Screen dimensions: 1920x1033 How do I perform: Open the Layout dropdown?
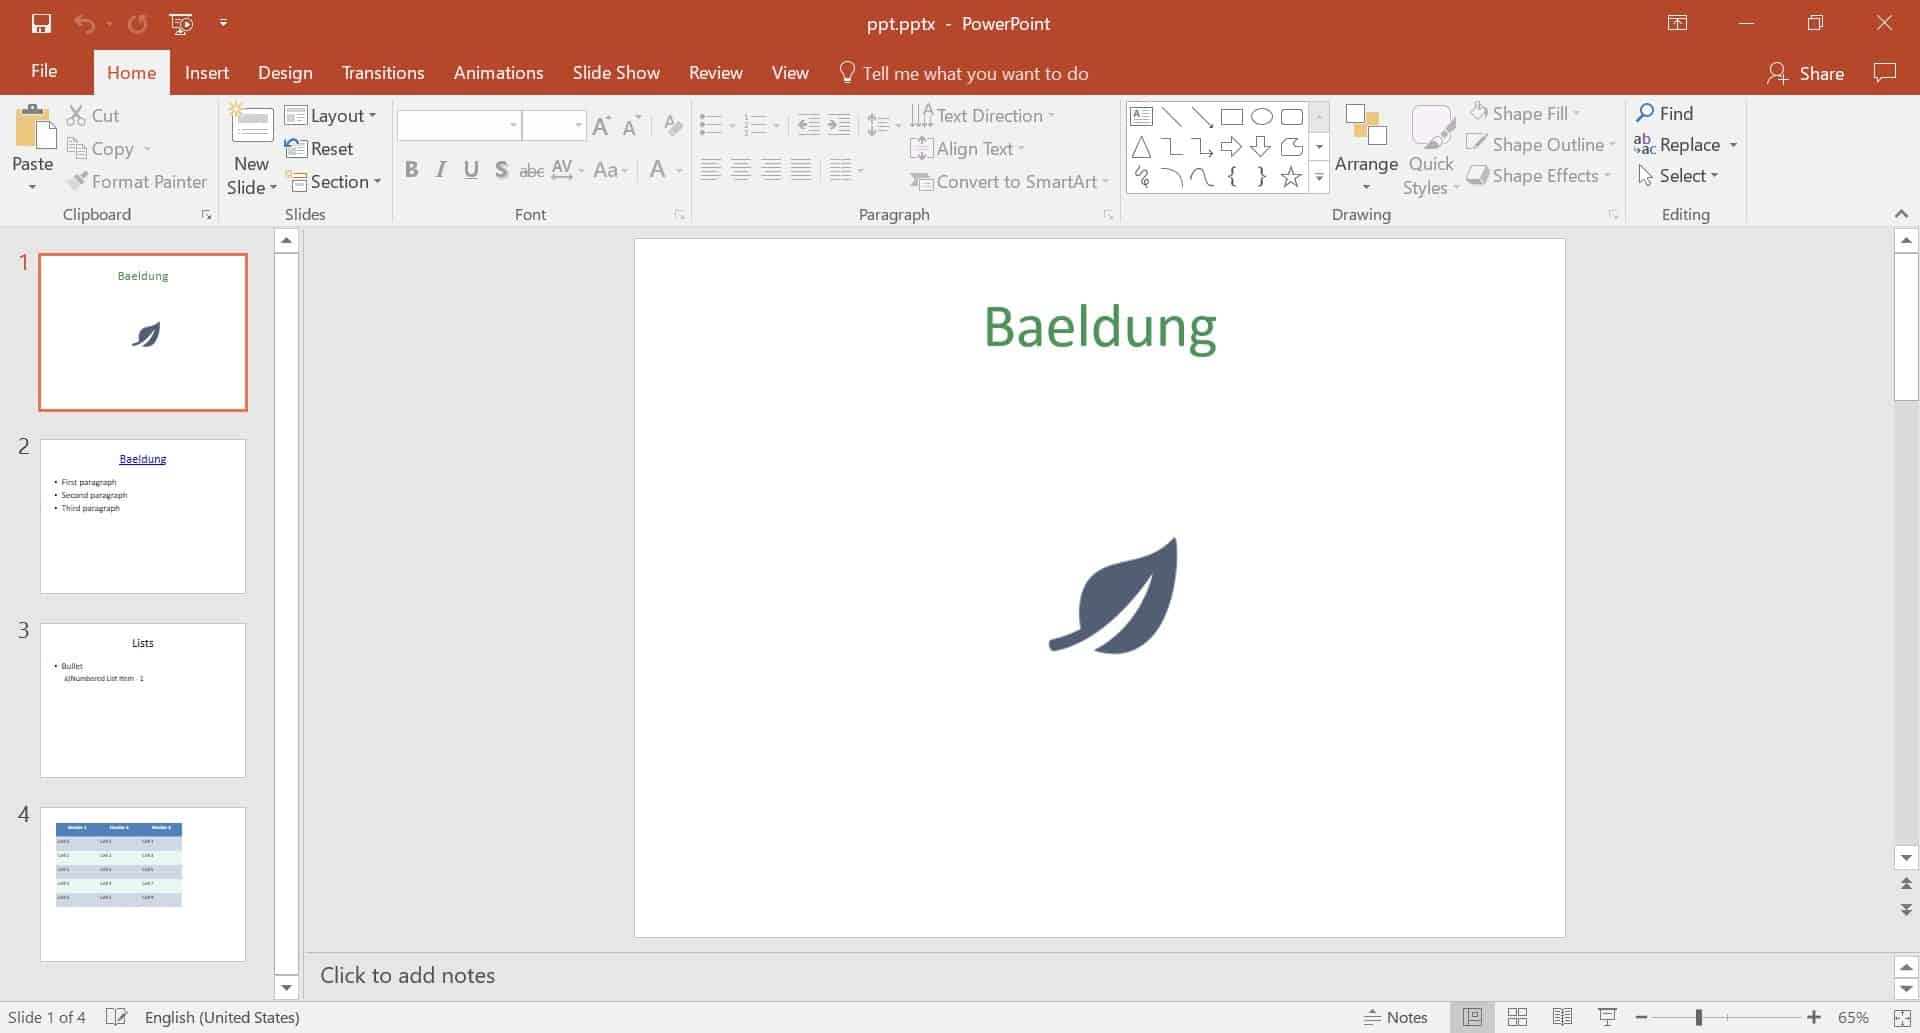click(x=331, y=116)
